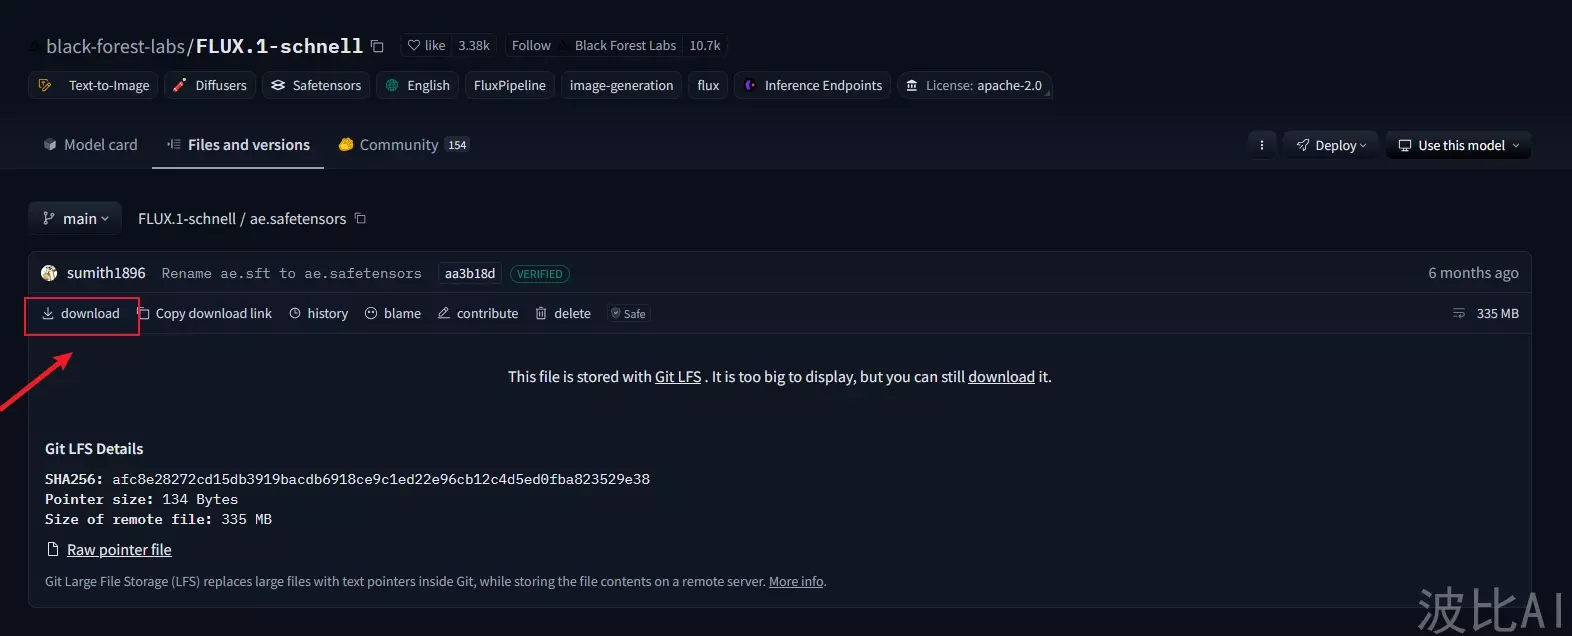Download the ae.safetensors file
This screenshot has height=636, width=1572.
click(81, 314)
